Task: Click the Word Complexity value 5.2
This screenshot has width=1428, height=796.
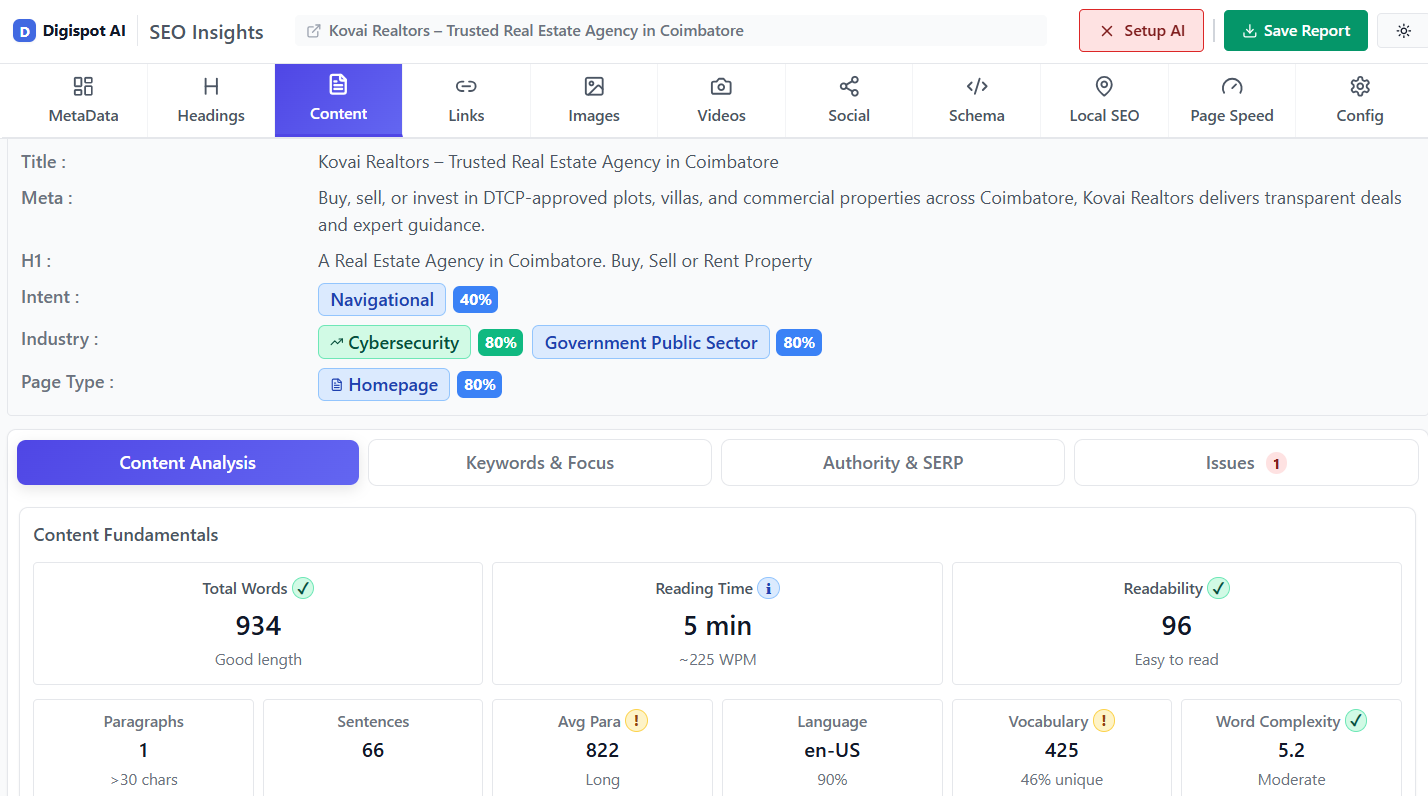Action: click(1291, 750)
